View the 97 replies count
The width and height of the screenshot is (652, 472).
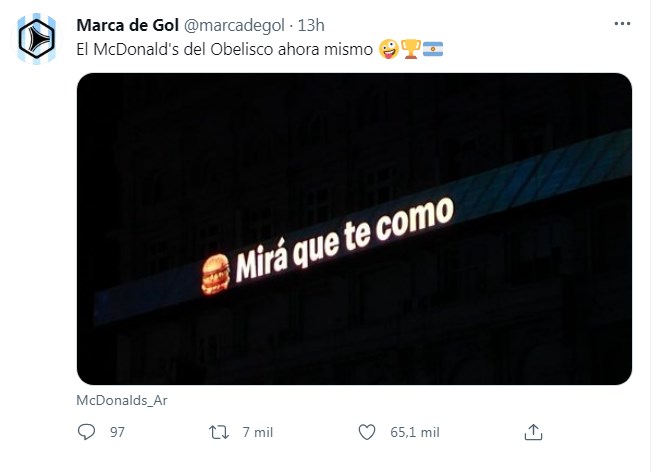(x=117, y=432)
